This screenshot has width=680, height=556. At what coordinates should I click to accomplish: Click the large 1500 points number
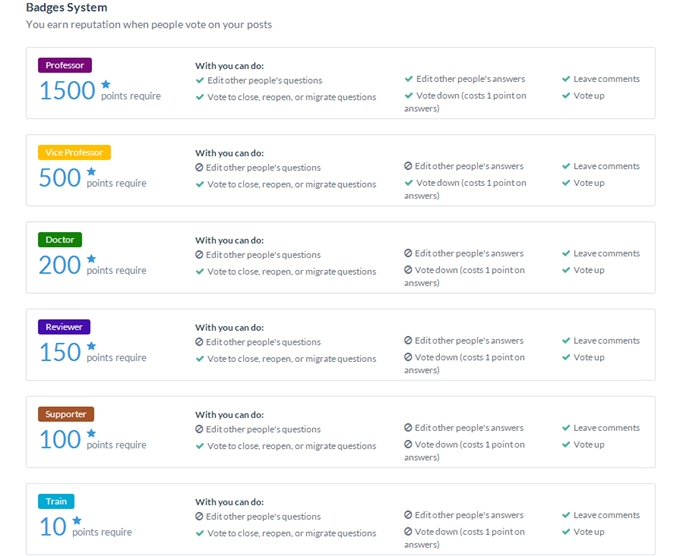pos(67,91)
